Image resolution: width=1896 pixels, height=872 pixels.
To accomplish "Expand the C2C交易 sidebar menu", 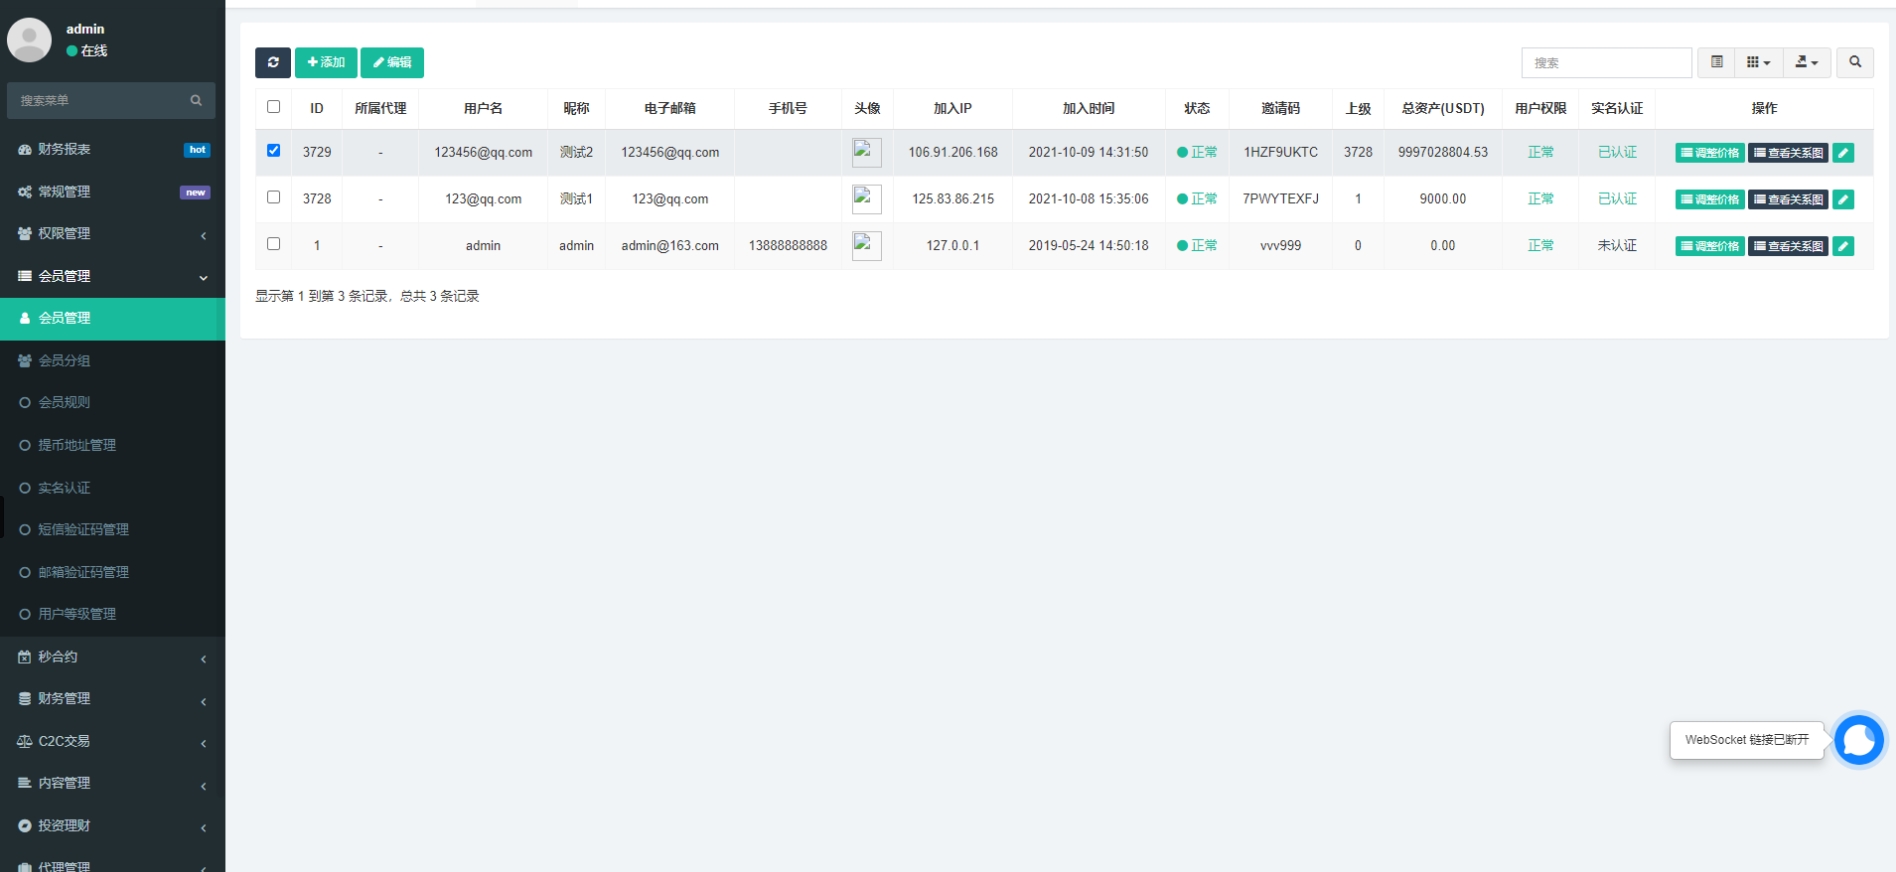I will [112, 741].
